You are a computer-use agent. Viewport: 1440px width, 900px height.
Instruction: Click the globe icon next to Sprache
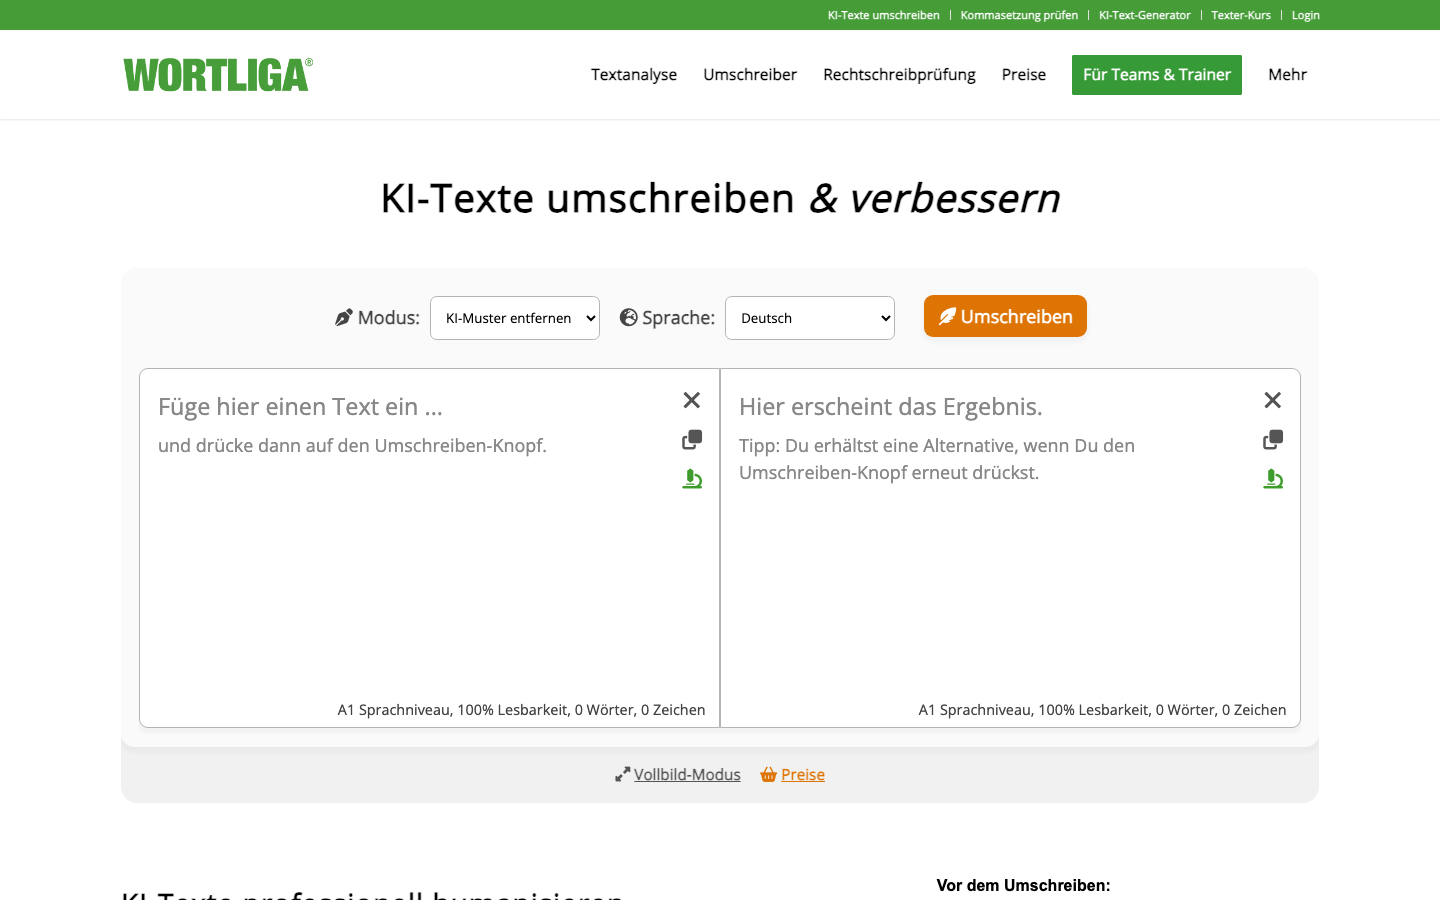point(629,317)
